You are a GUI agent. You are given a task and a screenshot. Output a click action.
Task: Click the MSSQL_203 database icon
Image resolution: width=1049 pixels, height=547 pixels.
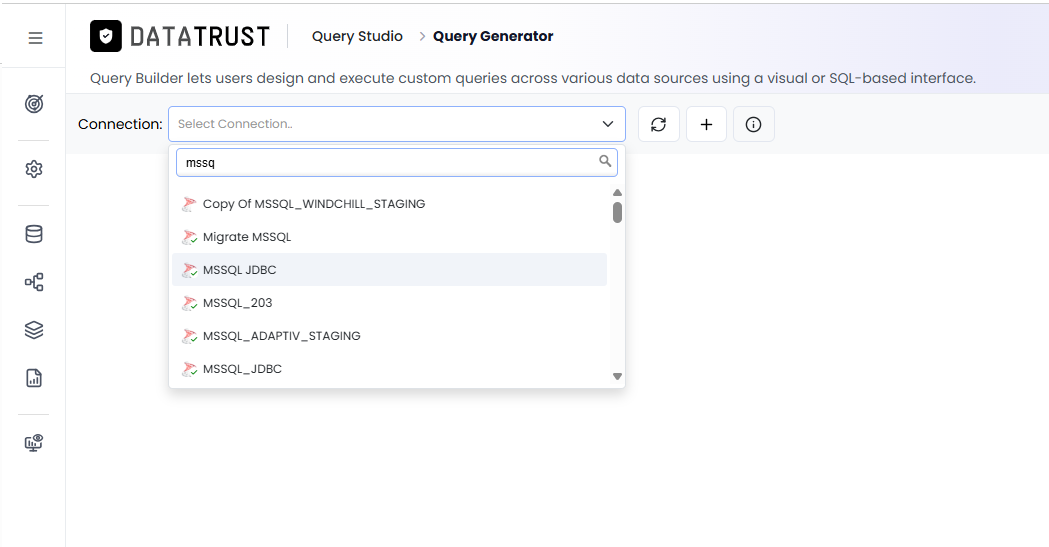point(189,303)
